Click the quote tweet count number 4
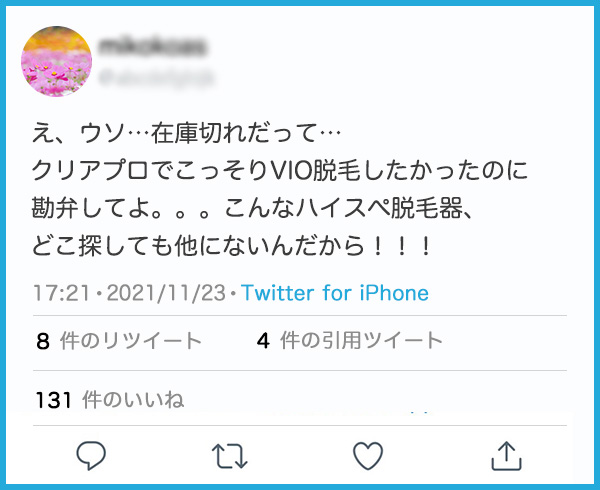The width and height of the screenshot is (600, 490). (263, 341)
